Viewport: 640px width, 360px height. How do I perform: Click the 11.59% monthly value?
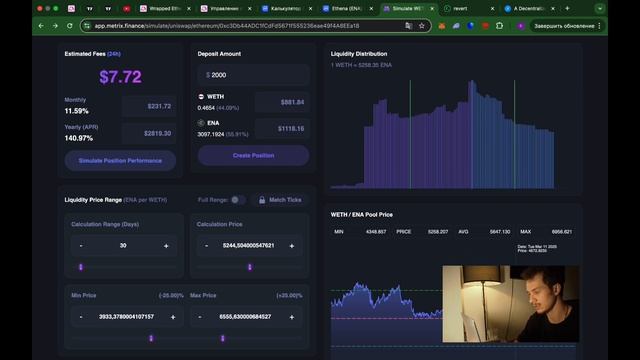(76, 111)
